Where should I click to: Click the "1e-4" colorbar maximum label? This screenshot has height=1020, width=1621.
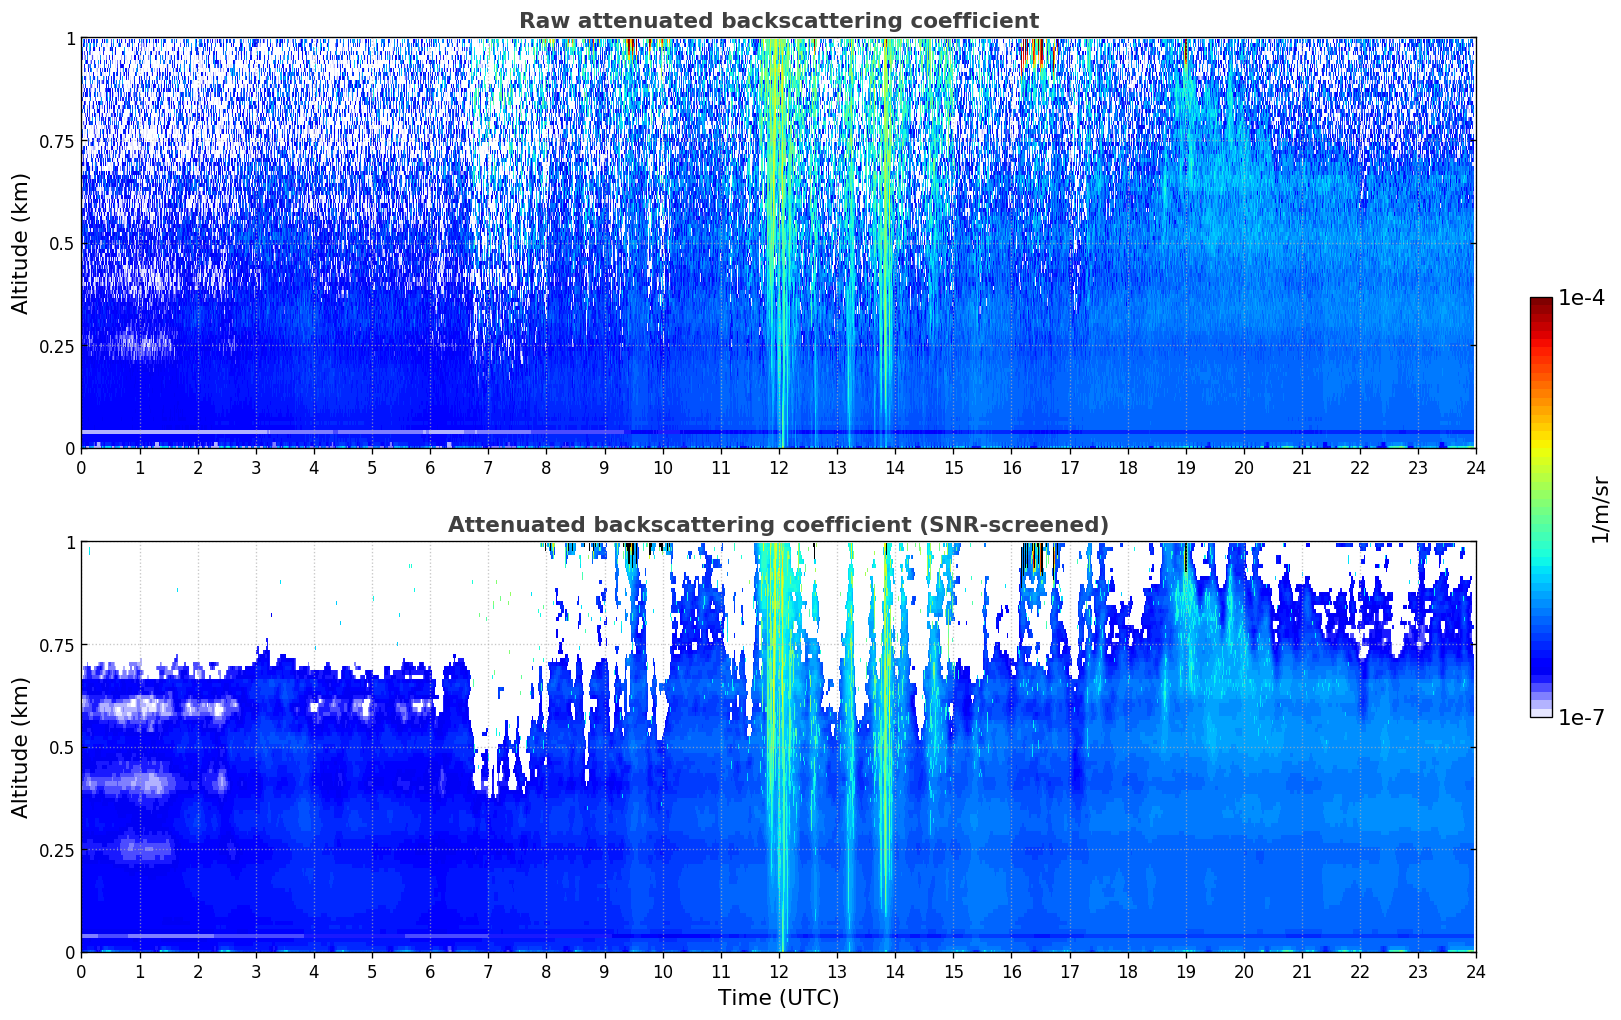click(1581, 299)
